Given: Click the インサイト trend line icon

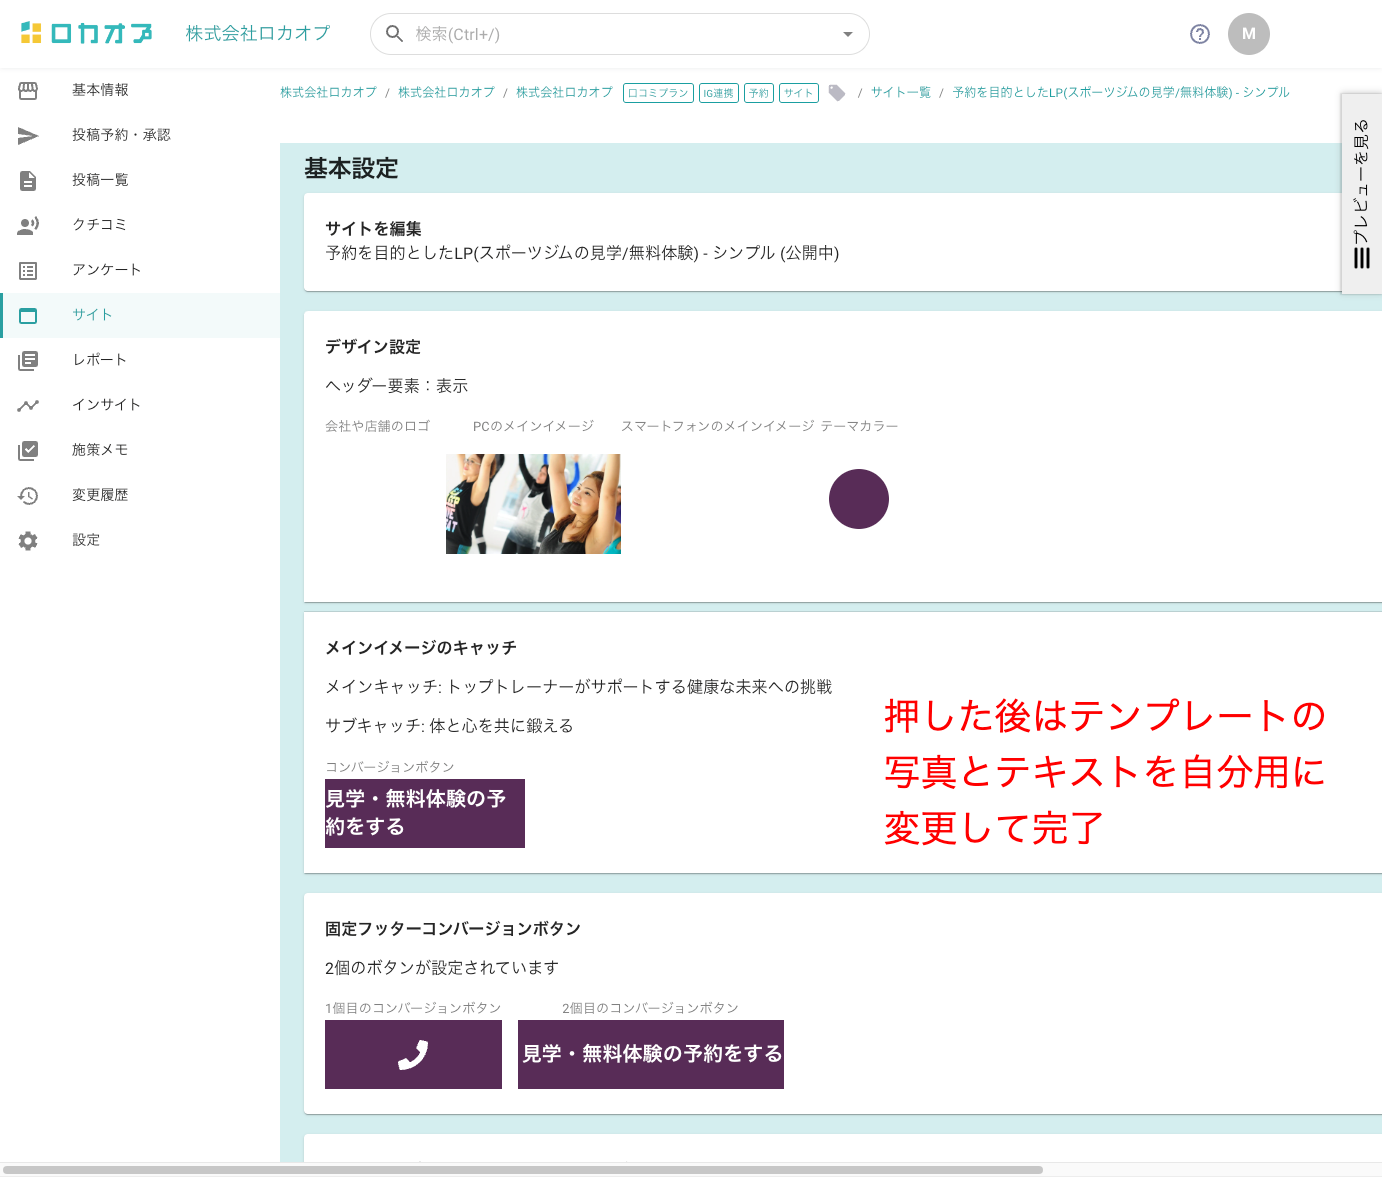Looking at the screenshot, I should click(x=28, y=406).
